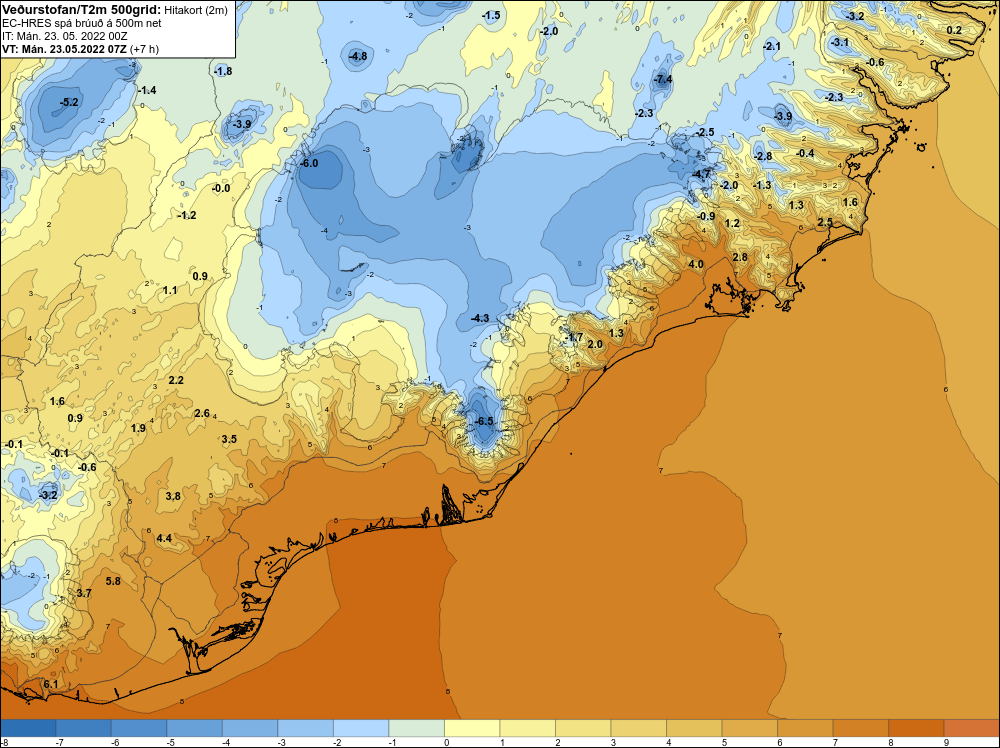Click legend swatch between -8 and -7

click(28, 728)
